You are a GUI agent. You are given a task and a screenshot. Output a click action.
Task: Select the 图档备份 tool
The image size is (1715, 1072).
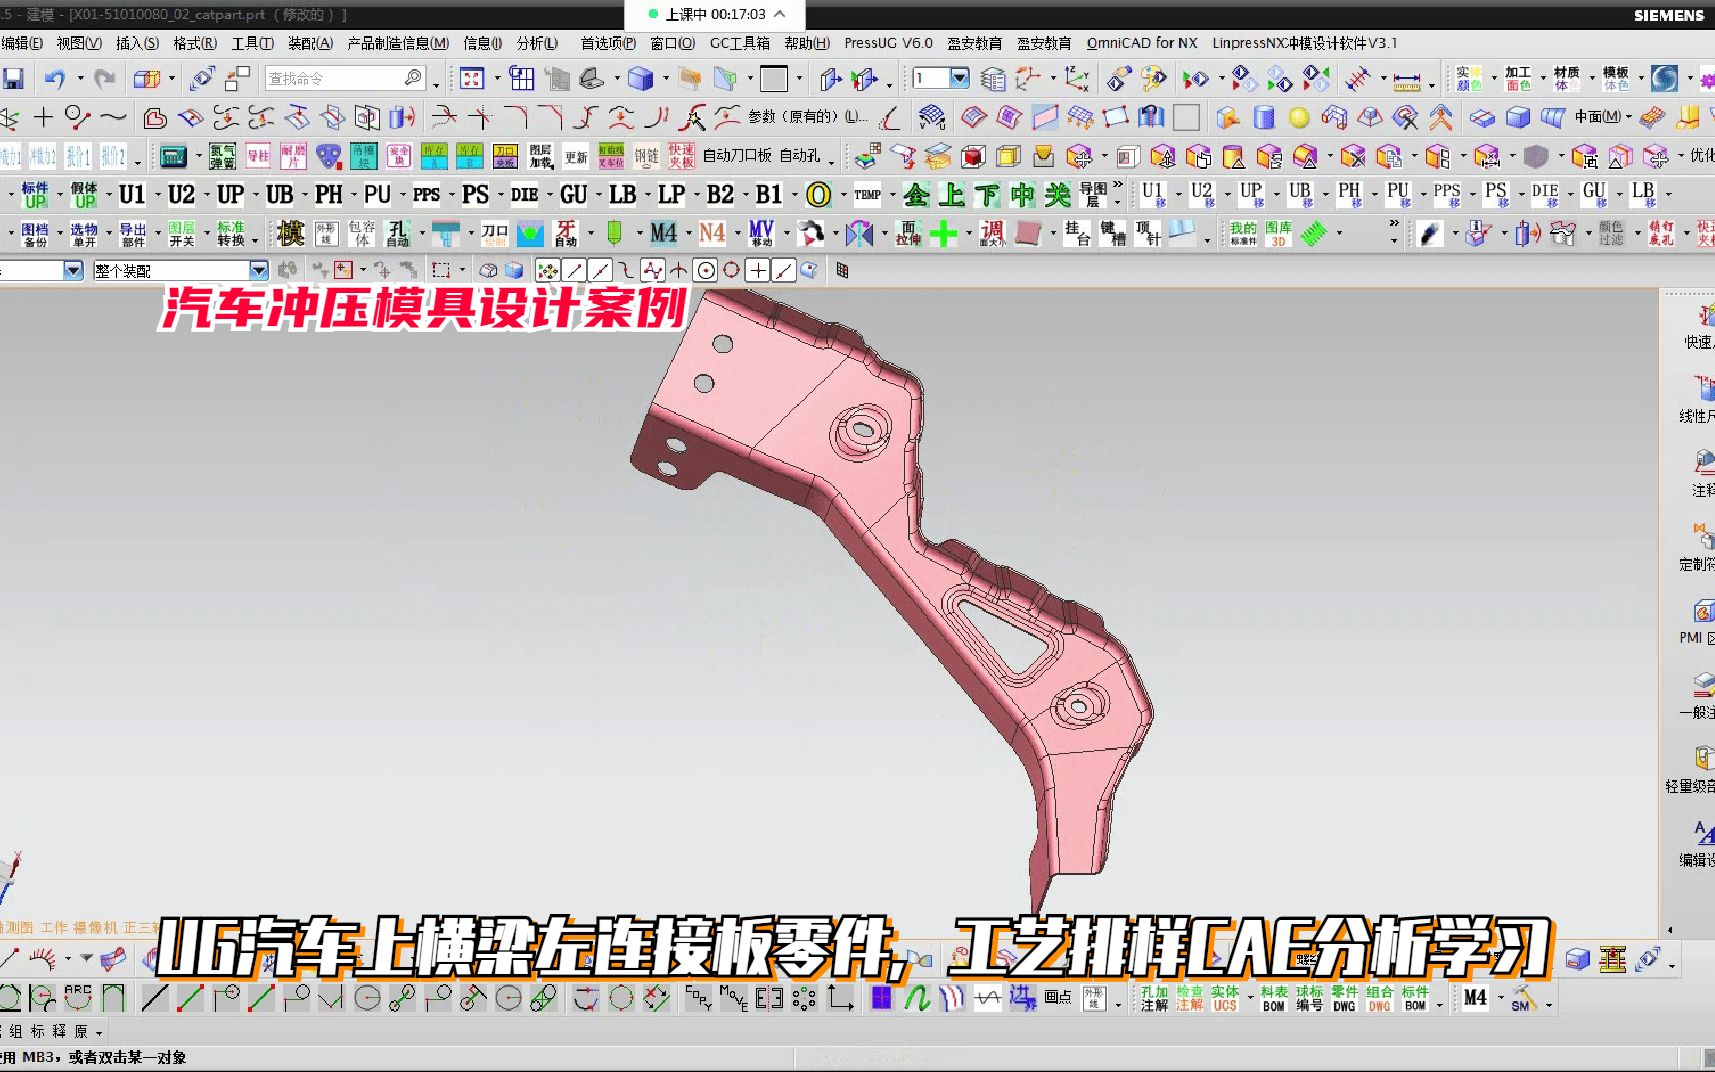pyautogui.click(x=35, y=232)
